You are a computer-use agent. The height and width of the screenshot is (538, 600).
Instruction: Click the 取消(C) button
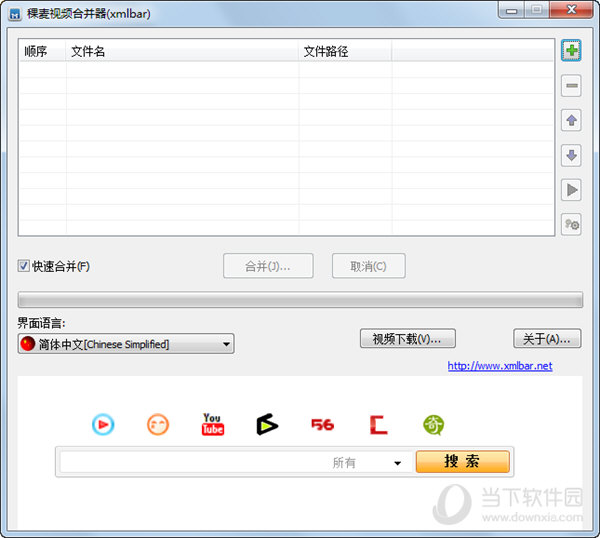[368, 266]
